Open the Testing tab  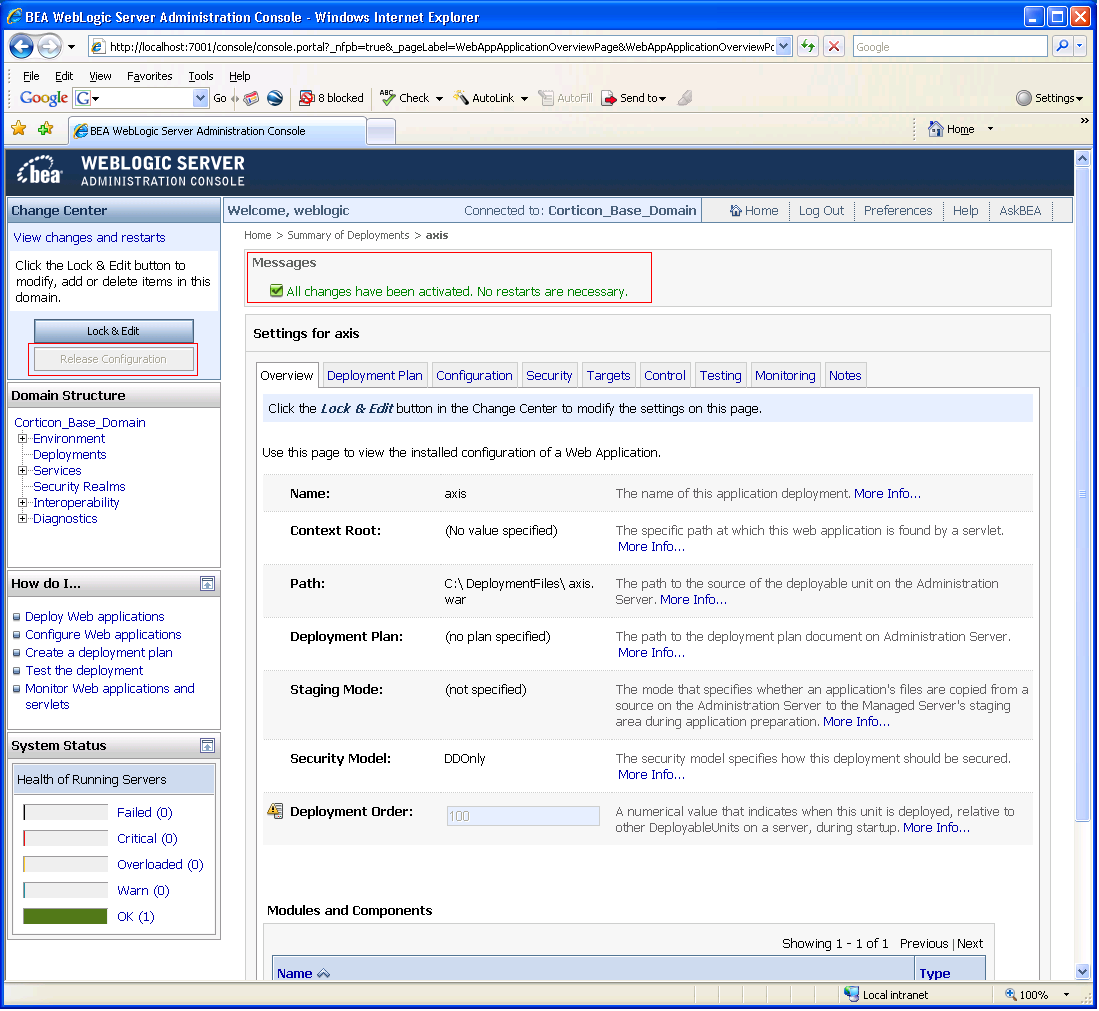point(721,376)
